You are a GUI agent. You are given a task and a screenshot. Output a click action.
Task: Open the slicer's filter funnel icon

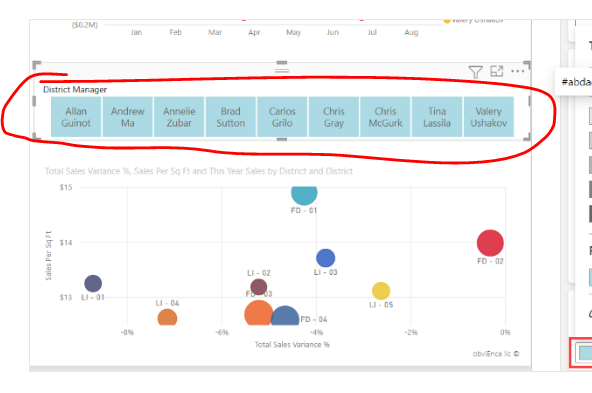(475, 72)
